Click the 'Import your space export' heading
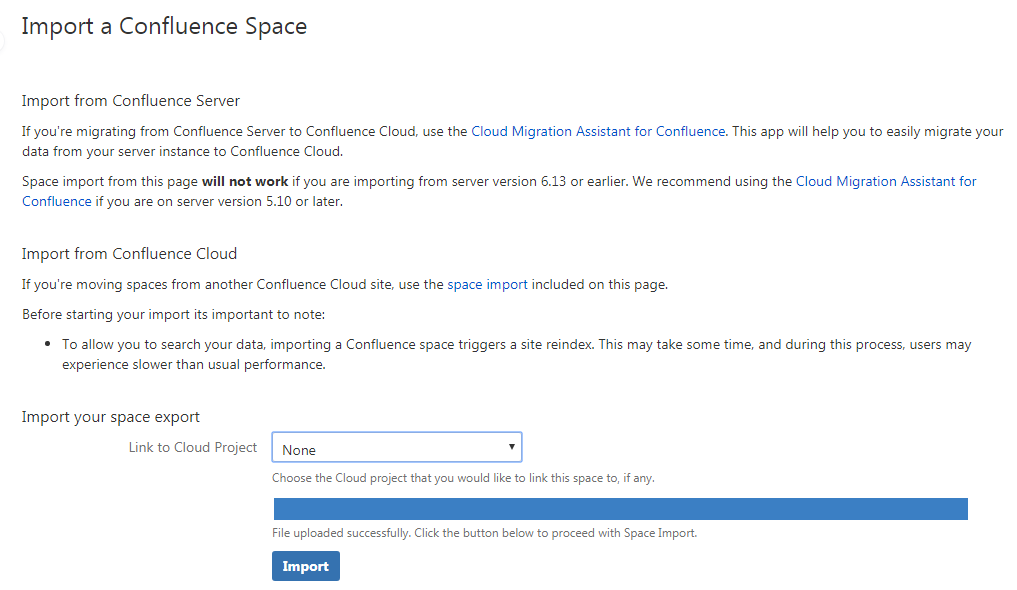 coord(111,417)
